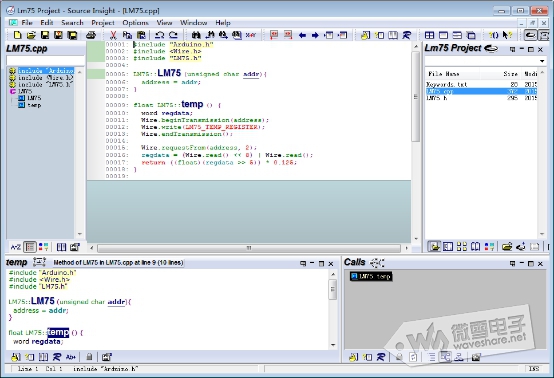Viewport: 554px width, 378px height.
Task: Click the highlighted temp in the context pane
Action: pos(58,332)
